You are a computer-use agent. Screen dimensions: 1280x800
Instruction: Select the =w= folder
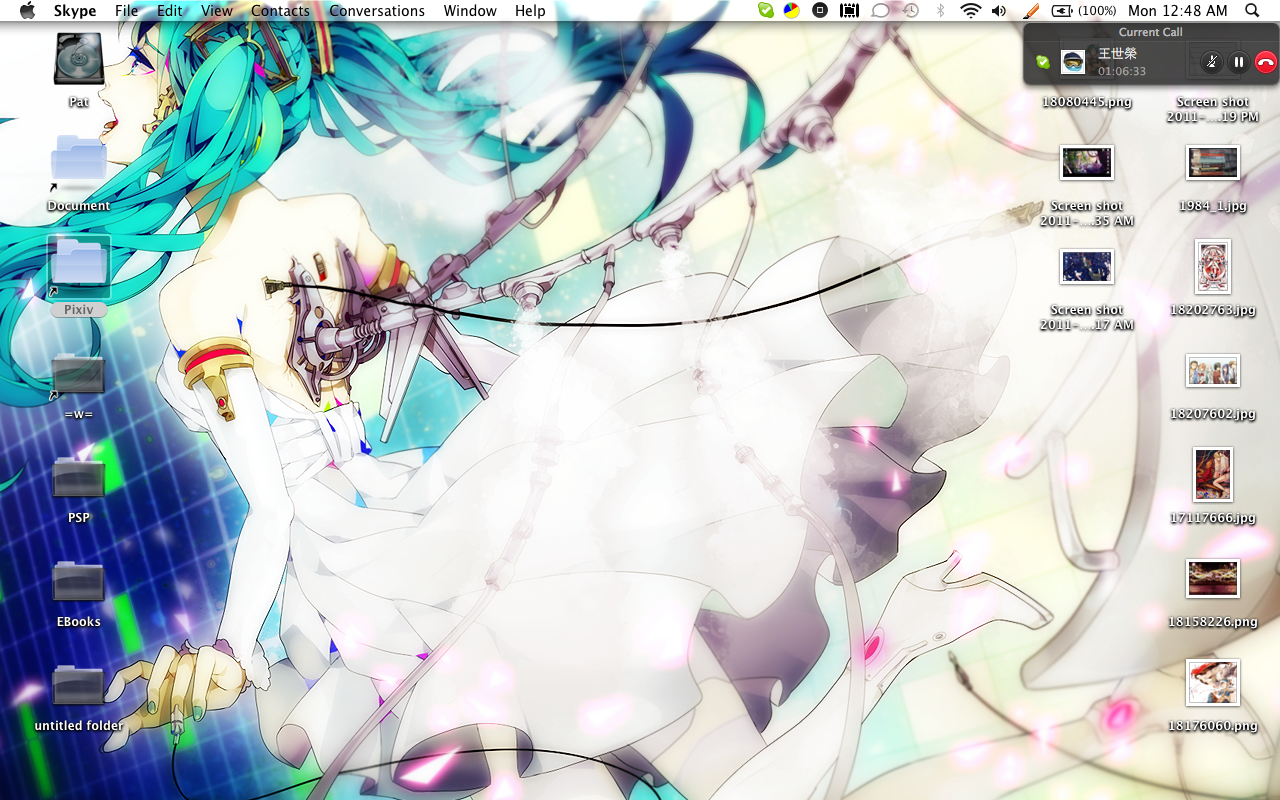(79, 374)
